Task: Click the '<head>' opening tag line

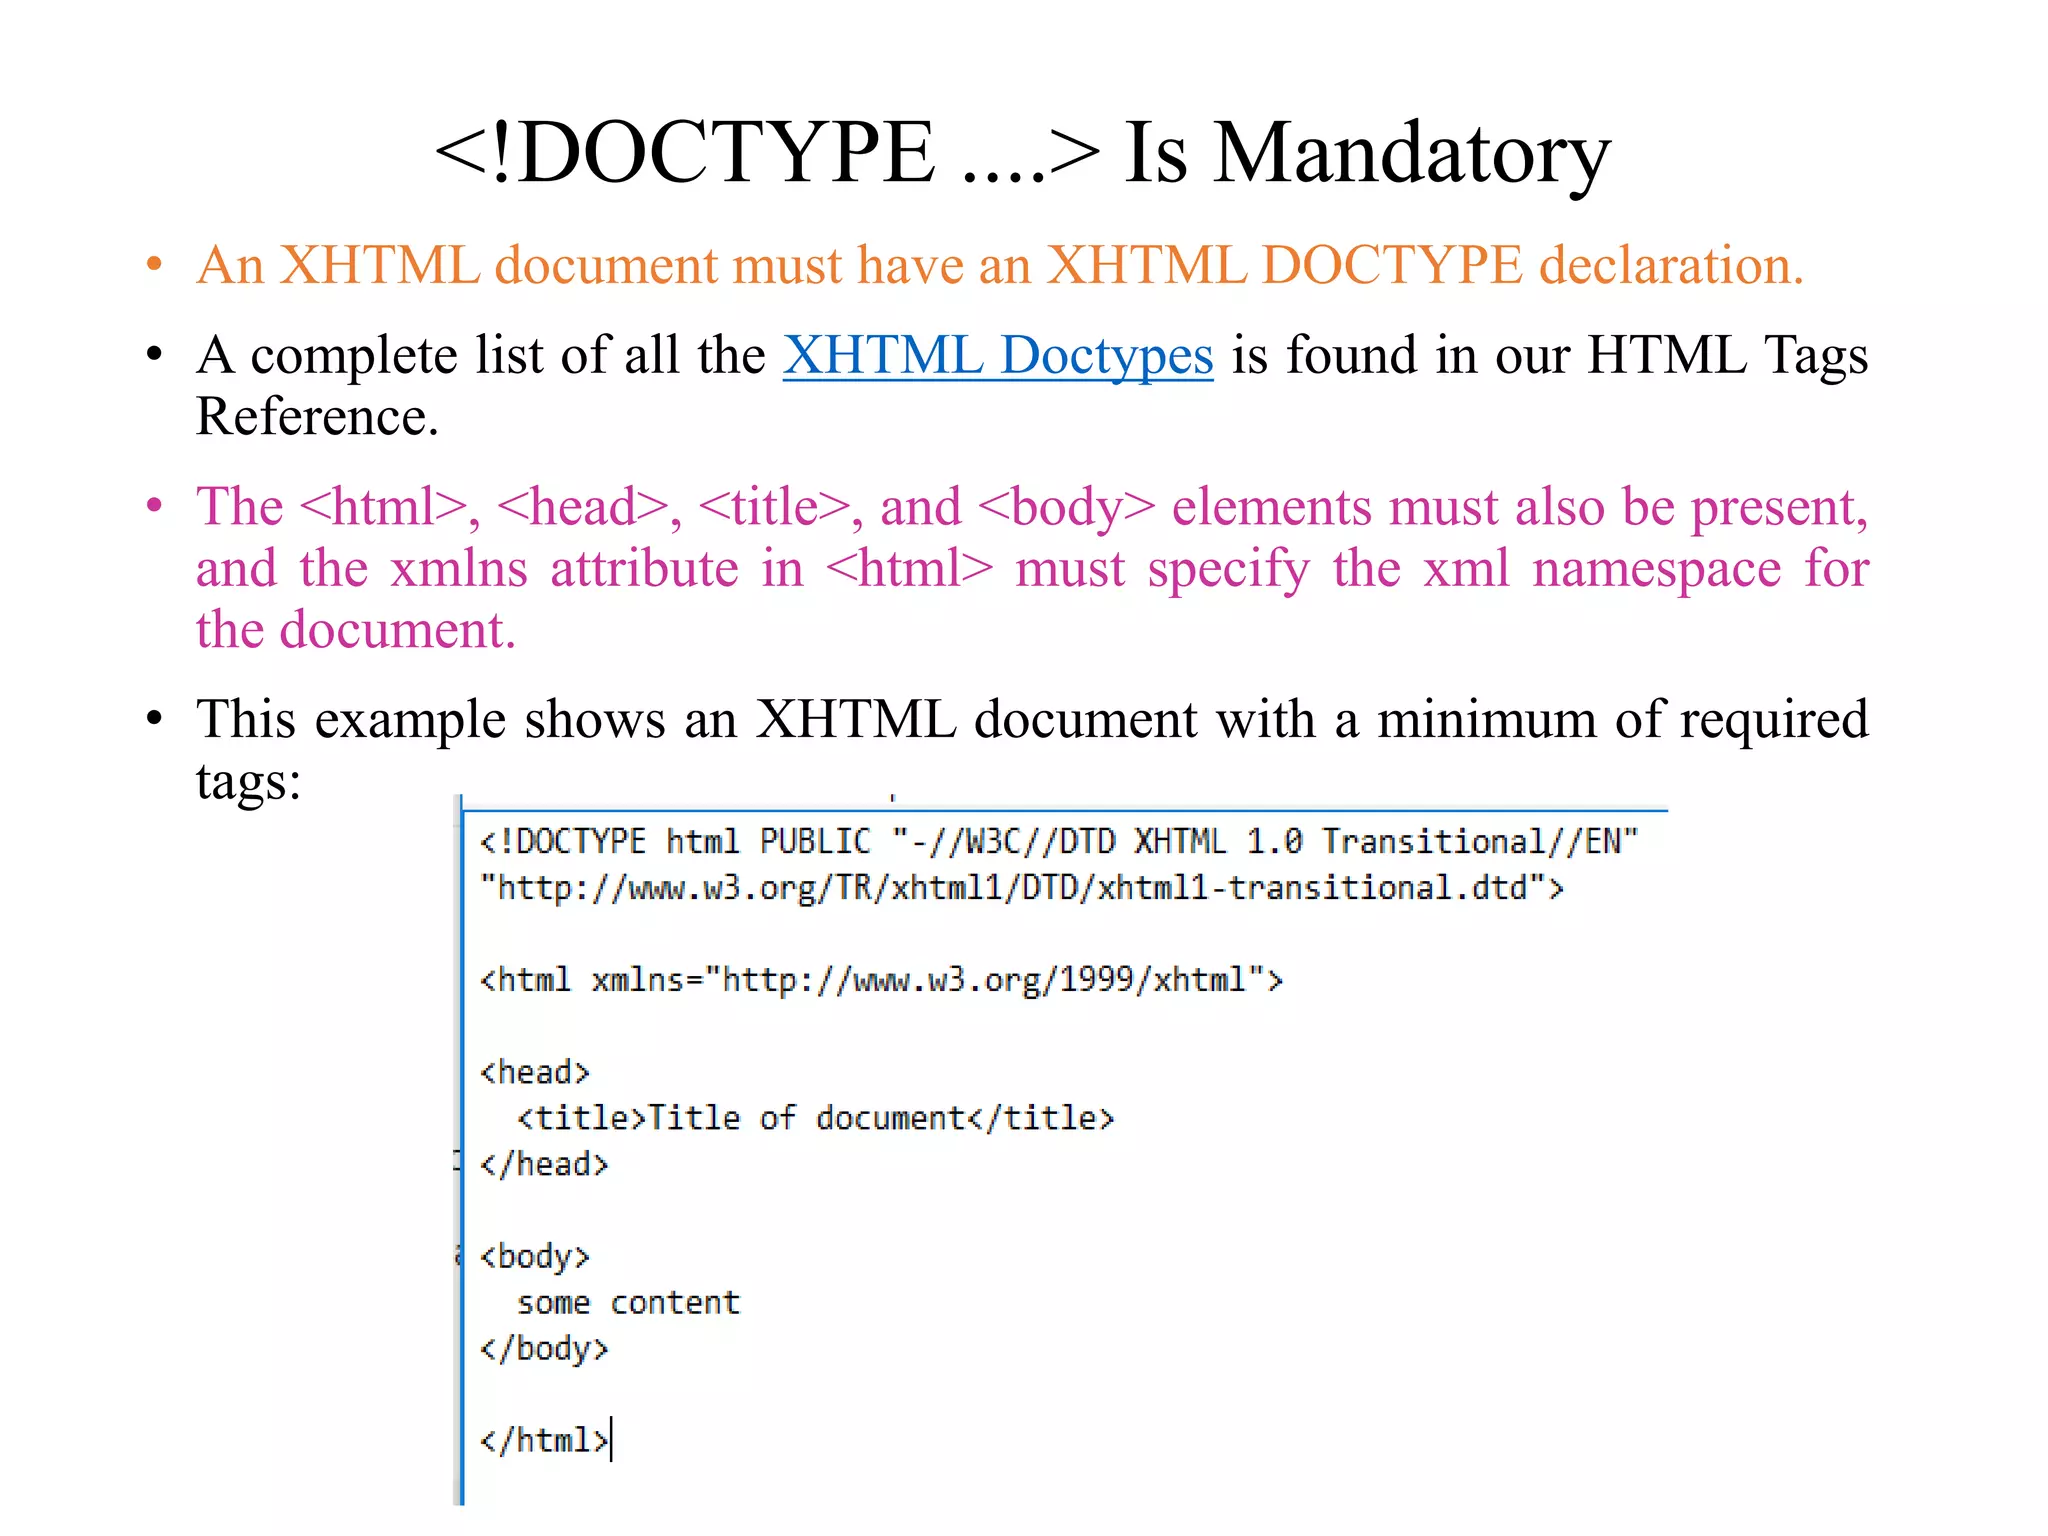Action: pos(535,1072)
